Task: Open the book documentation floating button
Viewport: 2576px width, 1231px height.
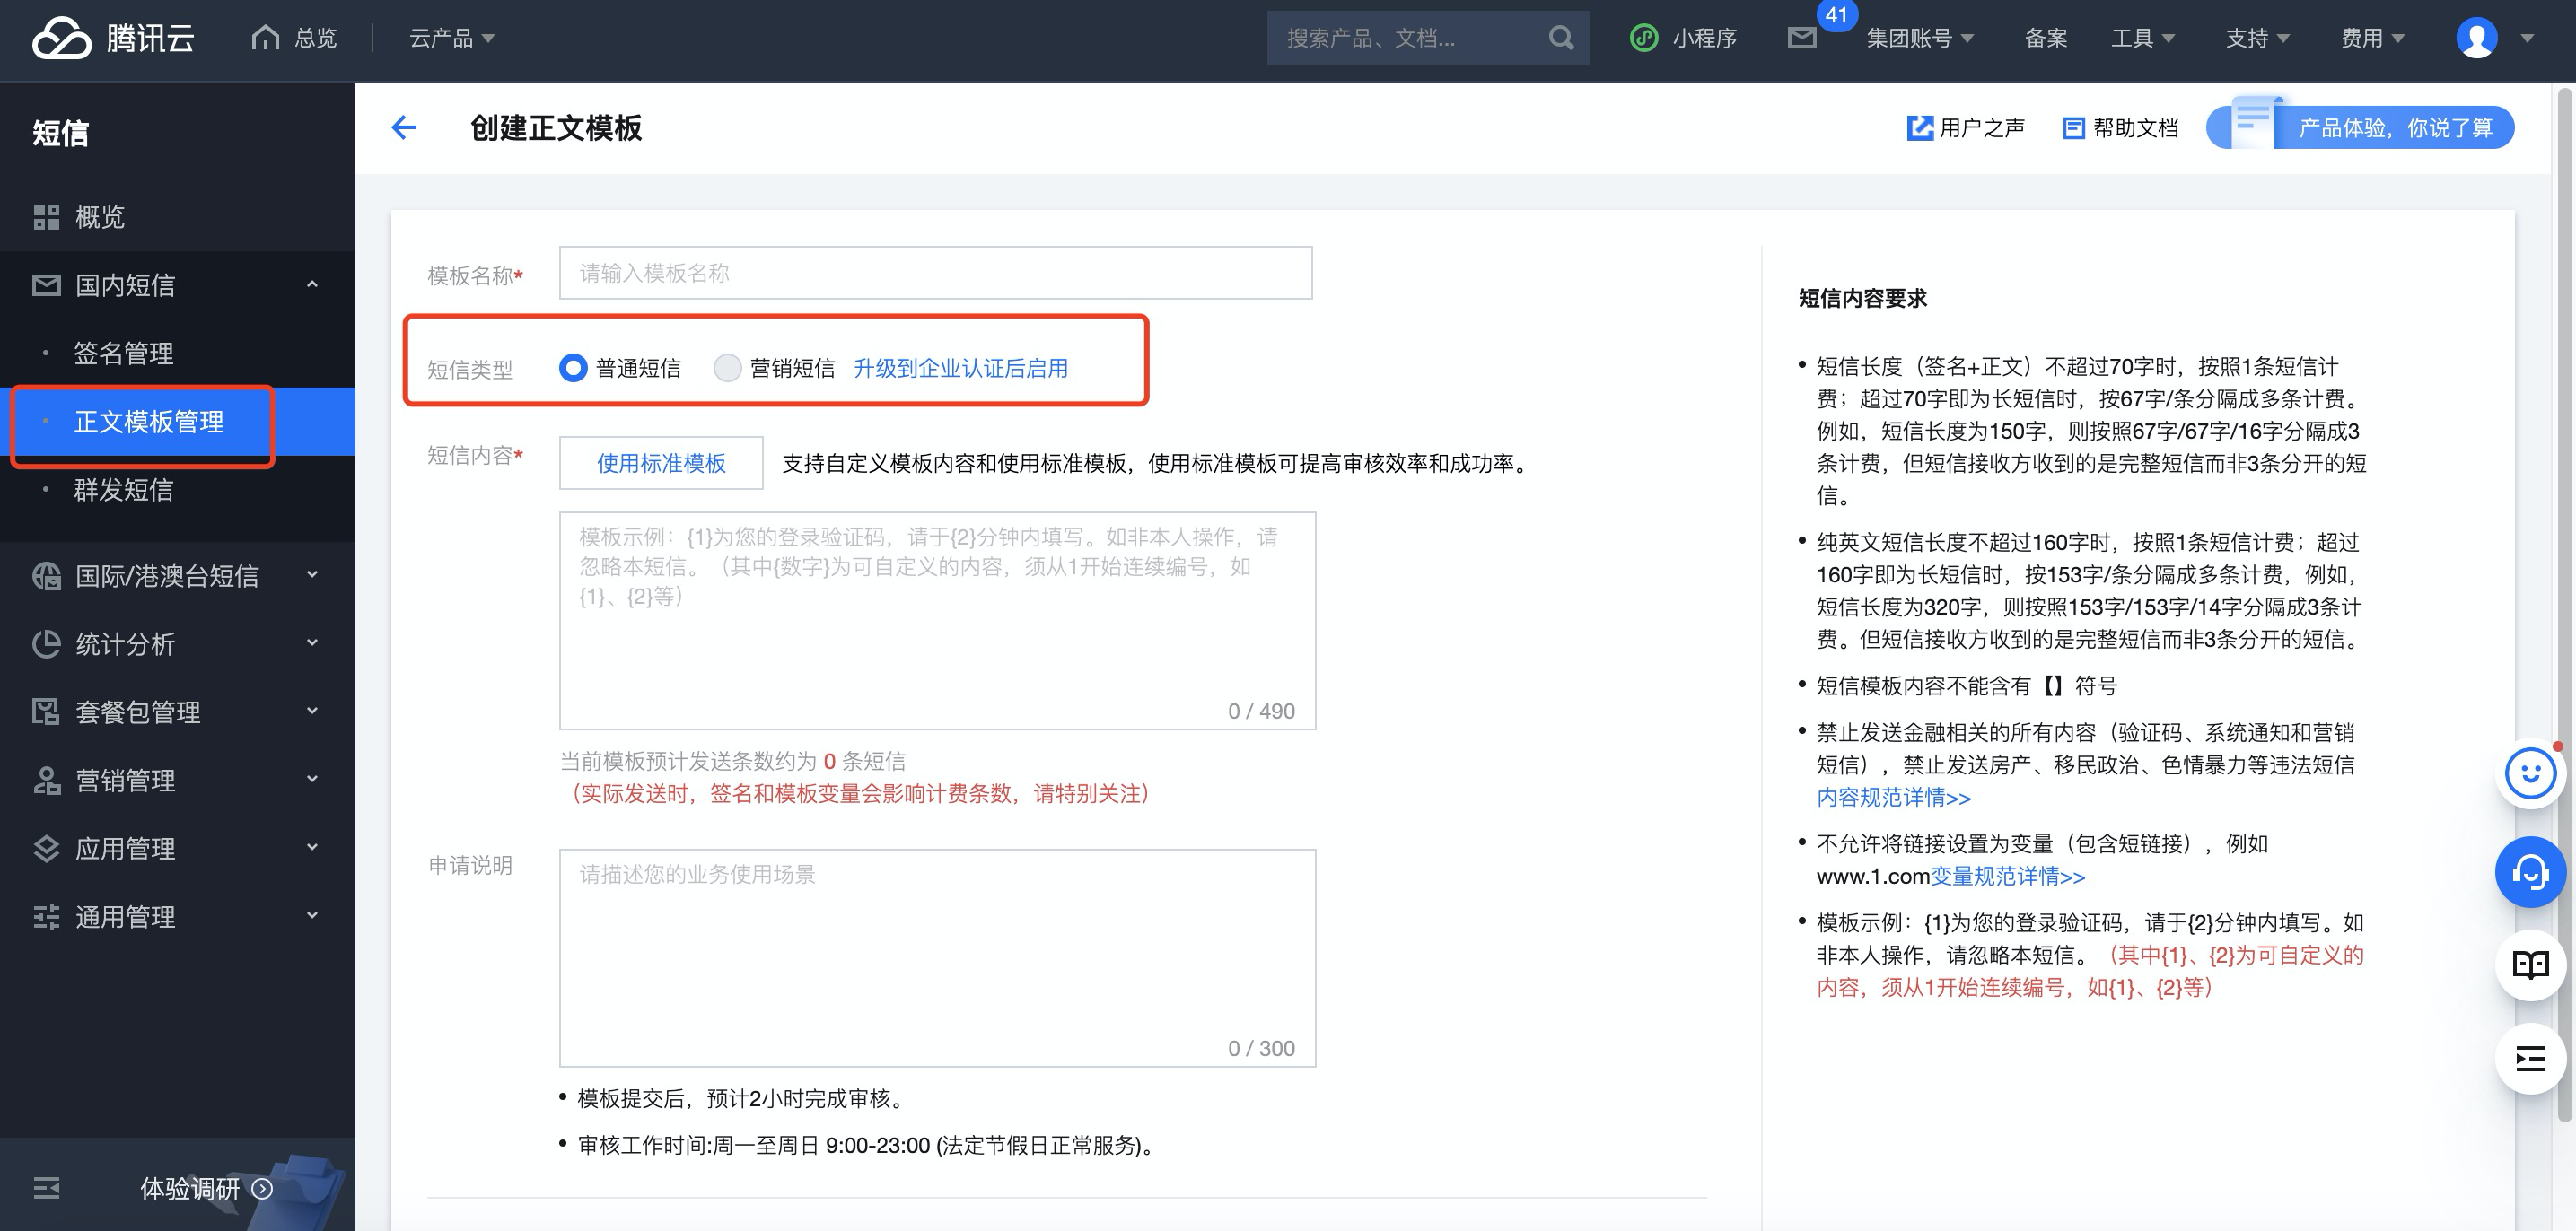Action: [x=2530, y=965]
